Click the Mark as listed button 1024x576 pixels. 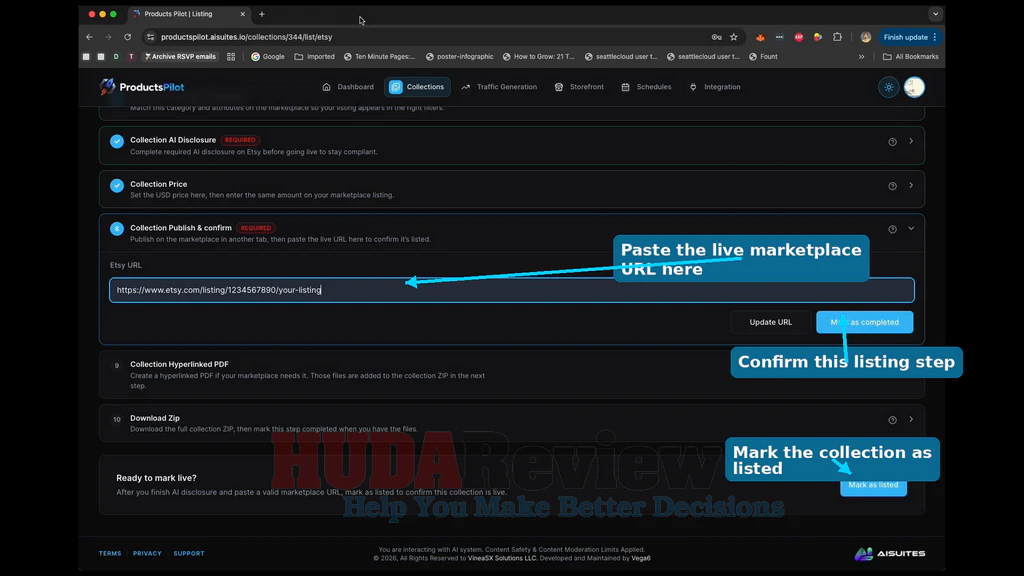tap(873, 486)
